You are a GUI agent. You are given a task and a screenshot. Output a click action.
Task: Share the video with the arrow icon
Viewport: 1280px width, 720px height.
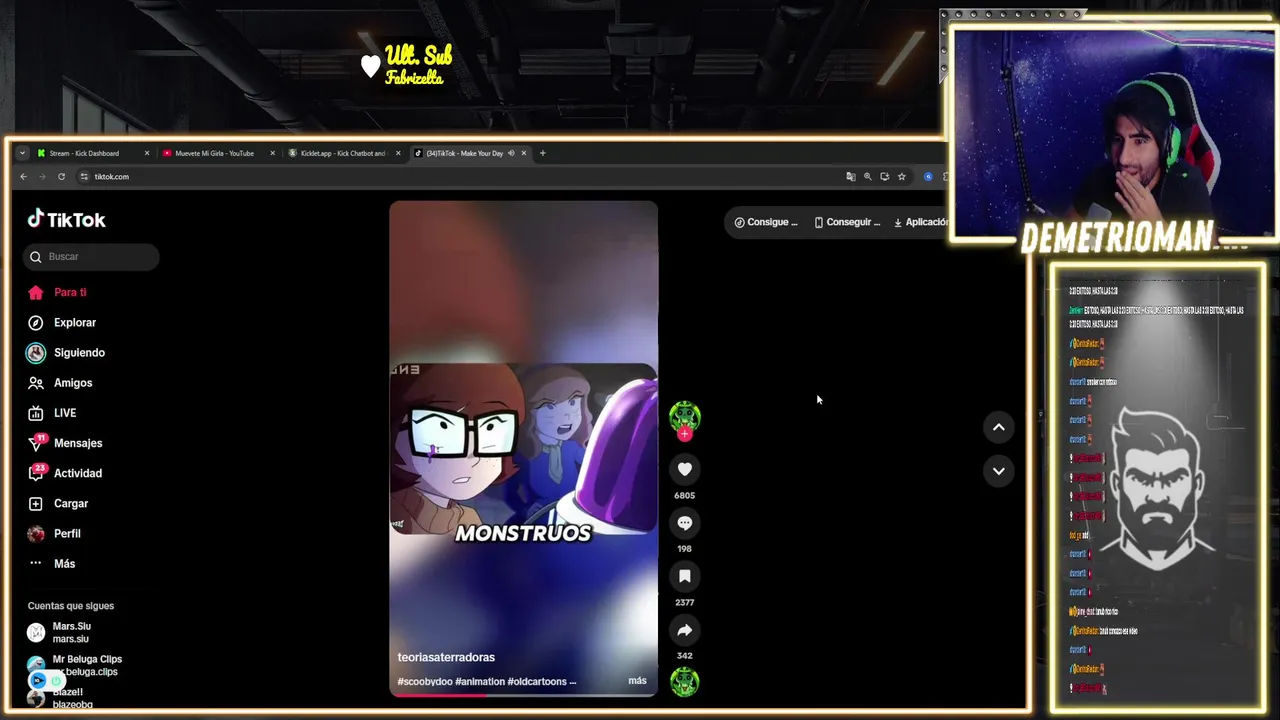tap(685, 630)
